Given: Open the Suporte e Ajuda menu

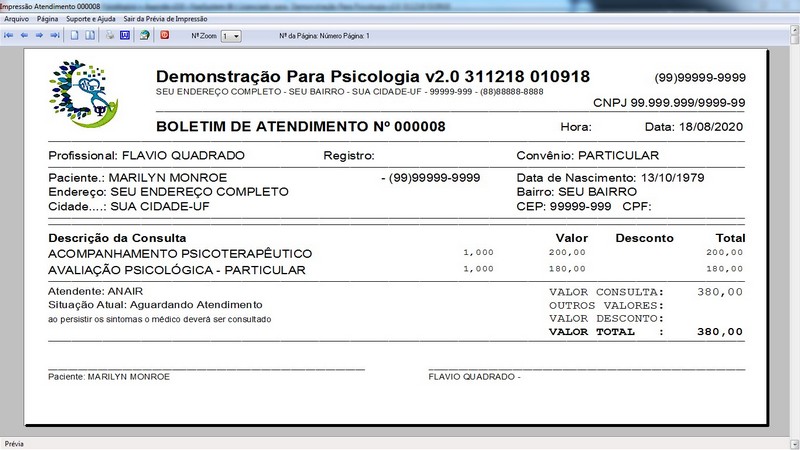Looking at the screenshot, I should [91, 19].
